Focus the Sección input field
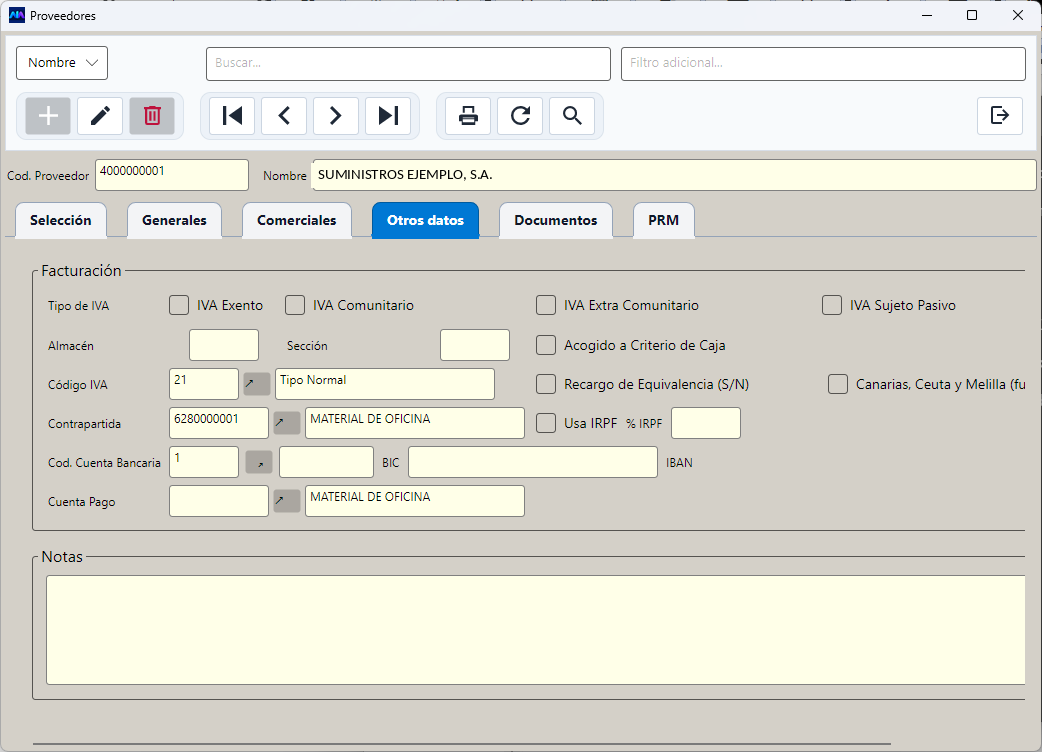Image resolution: width=1042 pixels, height=752 pixels. click(x=474, y=345)
